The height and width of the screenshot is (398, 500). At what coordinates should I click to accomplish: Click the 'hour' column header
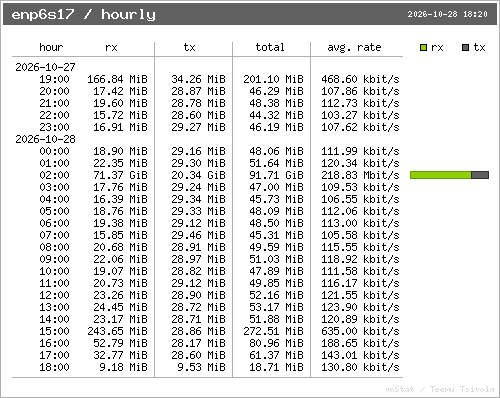pos(51,47)
